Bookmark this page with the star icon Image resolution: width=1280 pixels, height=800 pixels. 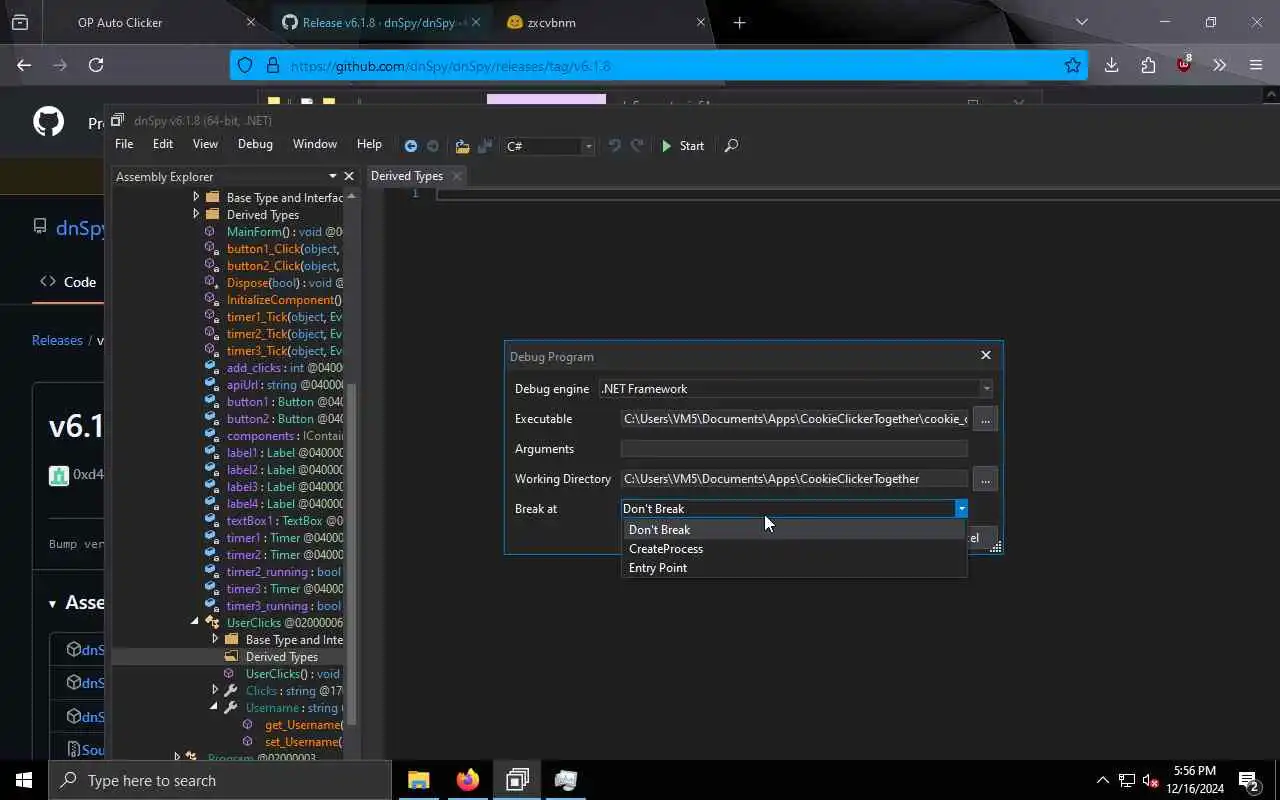[1073, 65]
